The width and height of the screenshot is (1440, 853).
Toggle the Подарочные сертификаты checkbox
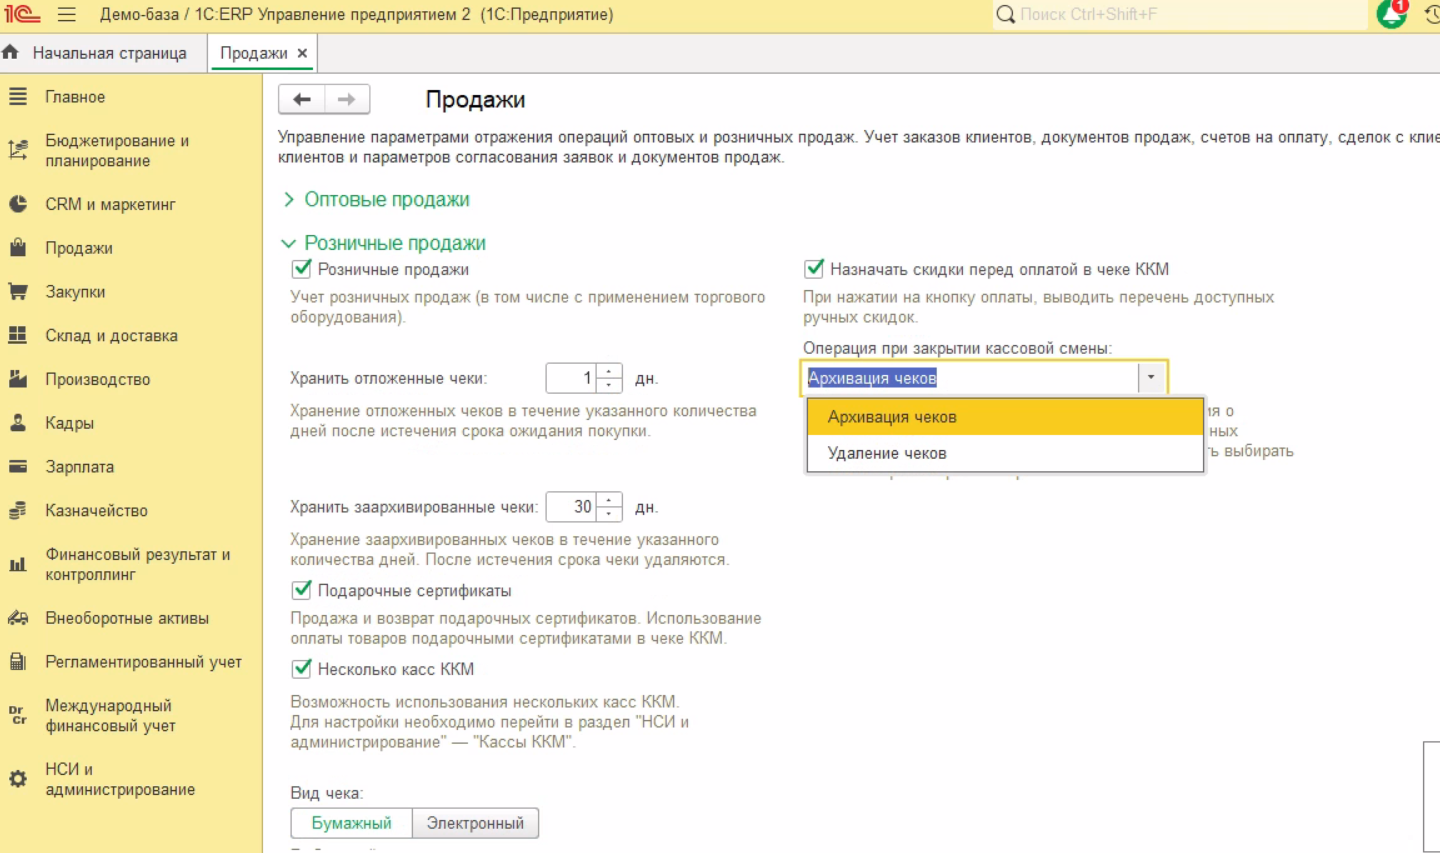(x=301, y=590)
